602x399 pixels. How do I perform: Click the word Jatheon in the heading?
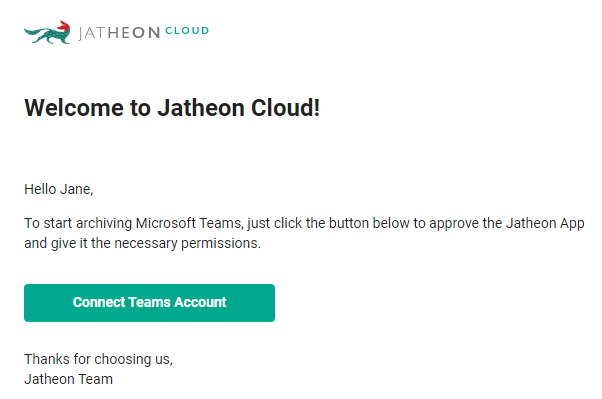201,108
